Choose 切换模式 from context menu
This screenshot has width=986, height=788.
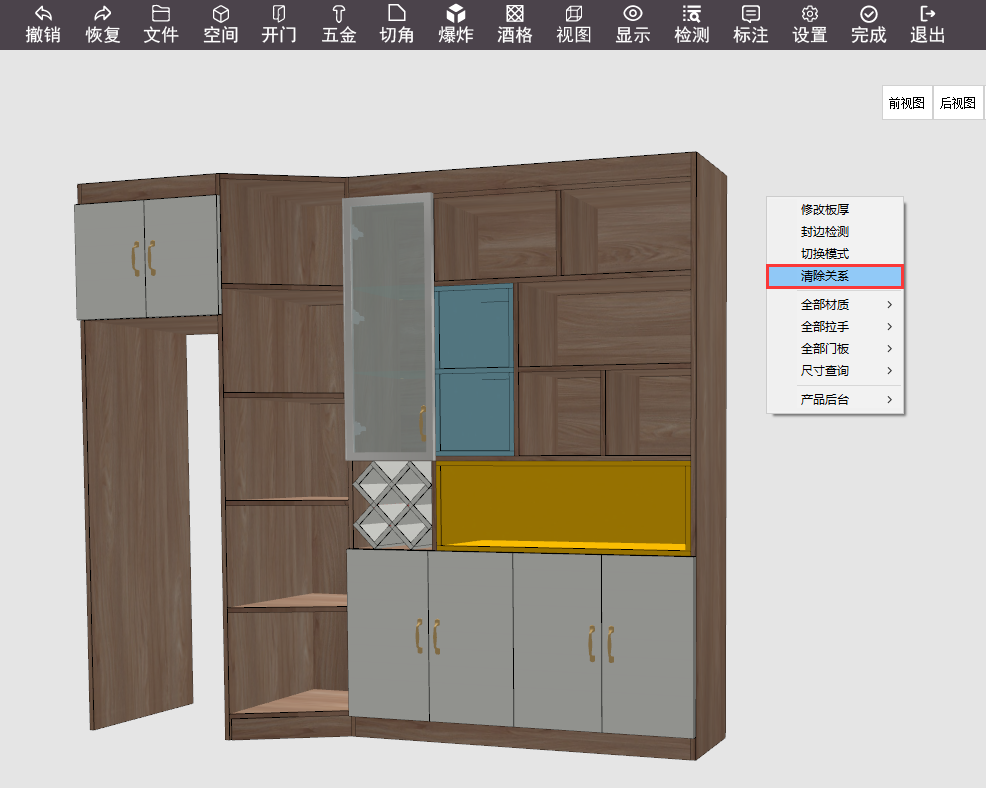pos(834,253)
